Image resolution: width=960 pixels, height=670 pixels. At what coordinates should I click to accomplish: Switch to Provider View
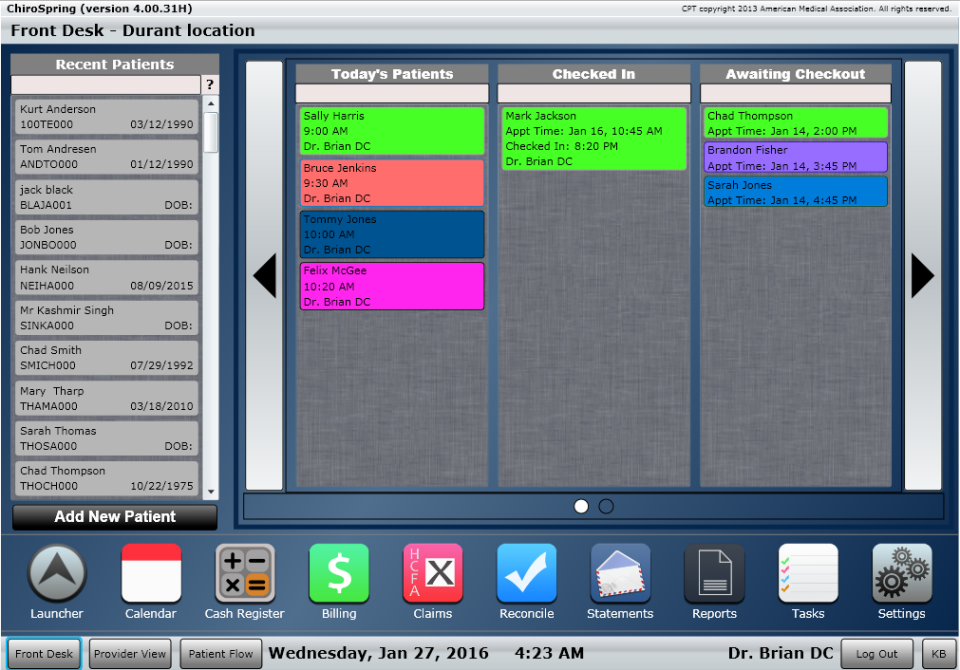click(130, 653)
